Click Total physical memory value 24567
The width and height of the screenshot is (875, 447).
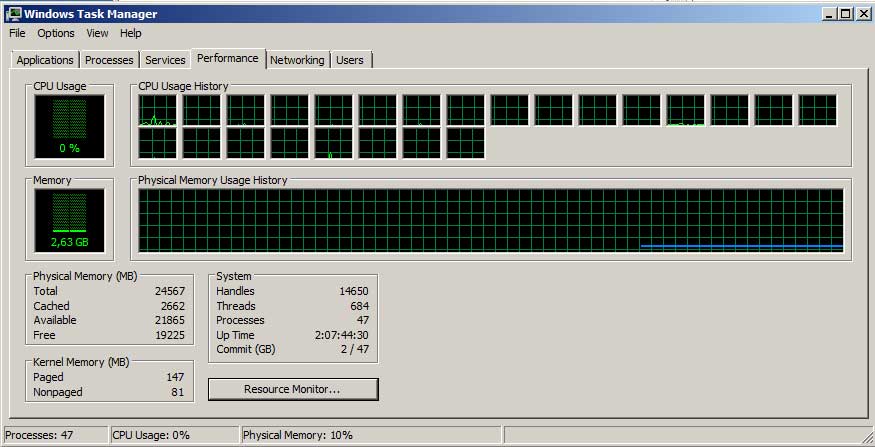tap(170, 291)
